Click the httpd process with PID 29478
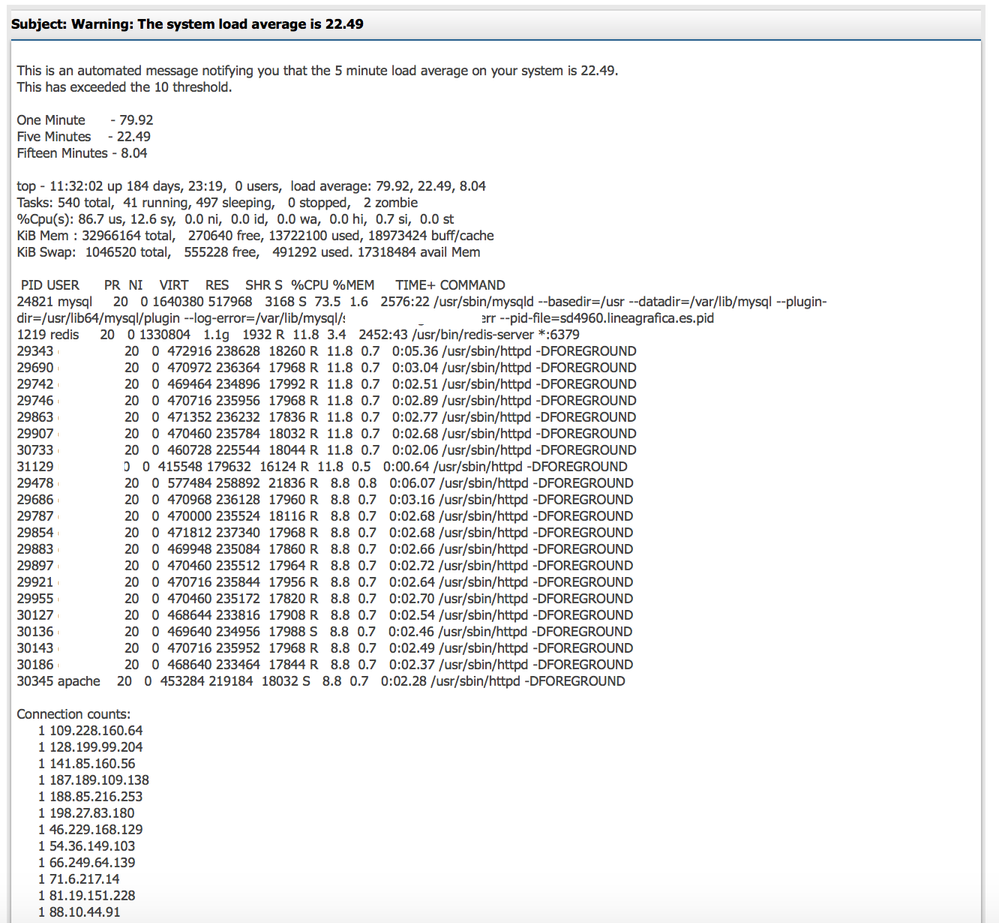 point(37,483)
